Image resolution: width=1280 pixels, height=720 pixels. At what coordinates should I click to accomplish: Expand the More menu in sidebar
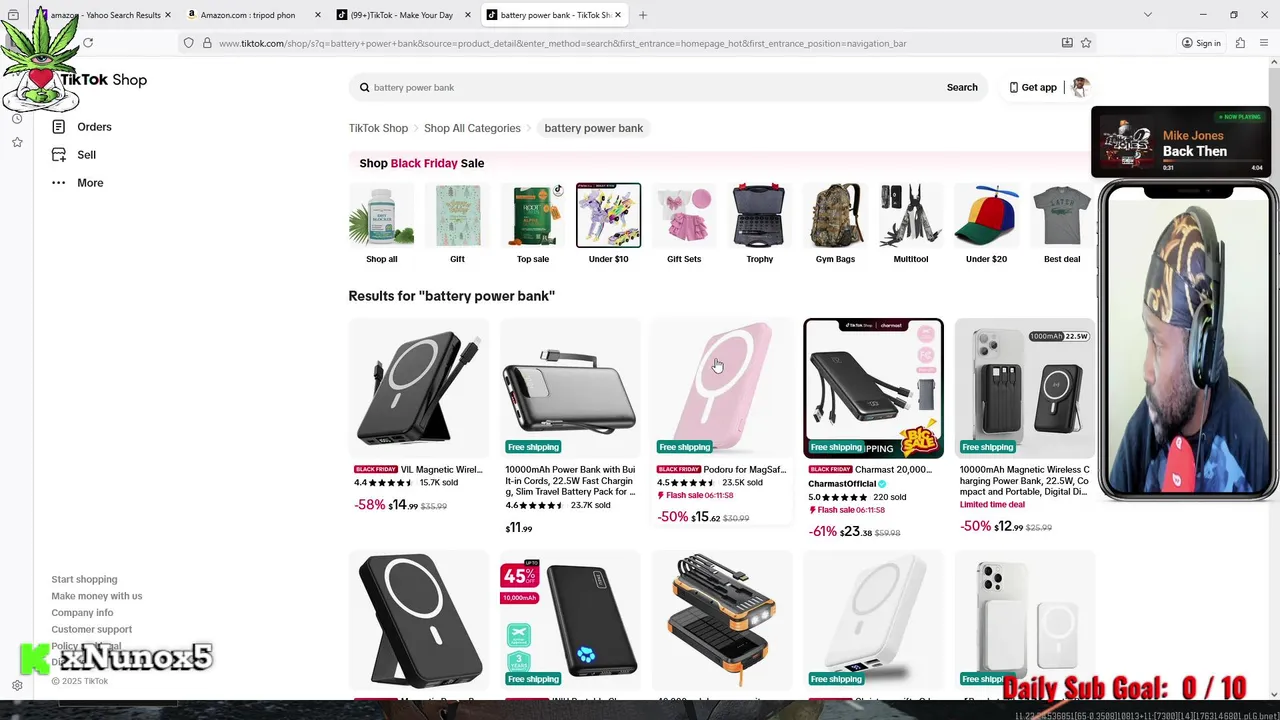78,183
